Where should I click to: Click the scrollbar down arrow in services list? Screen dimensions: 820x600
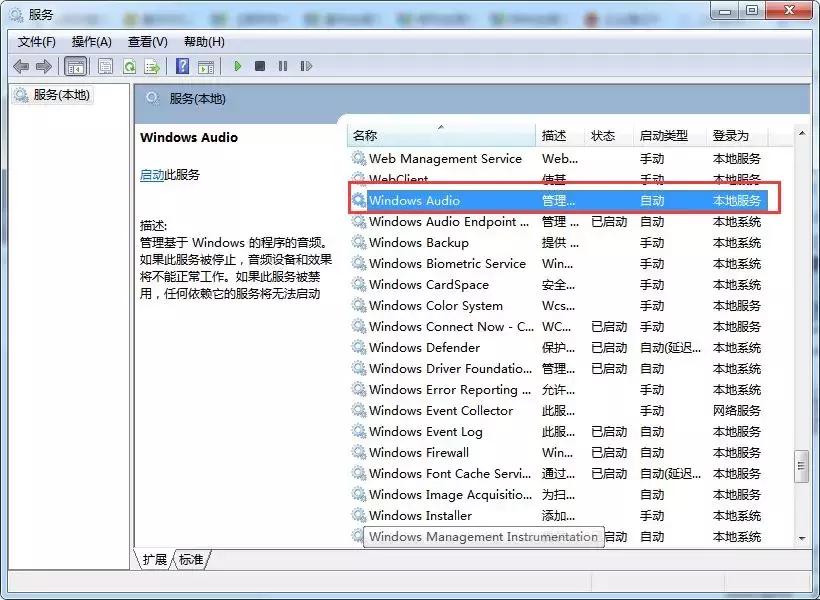point(802,538)
